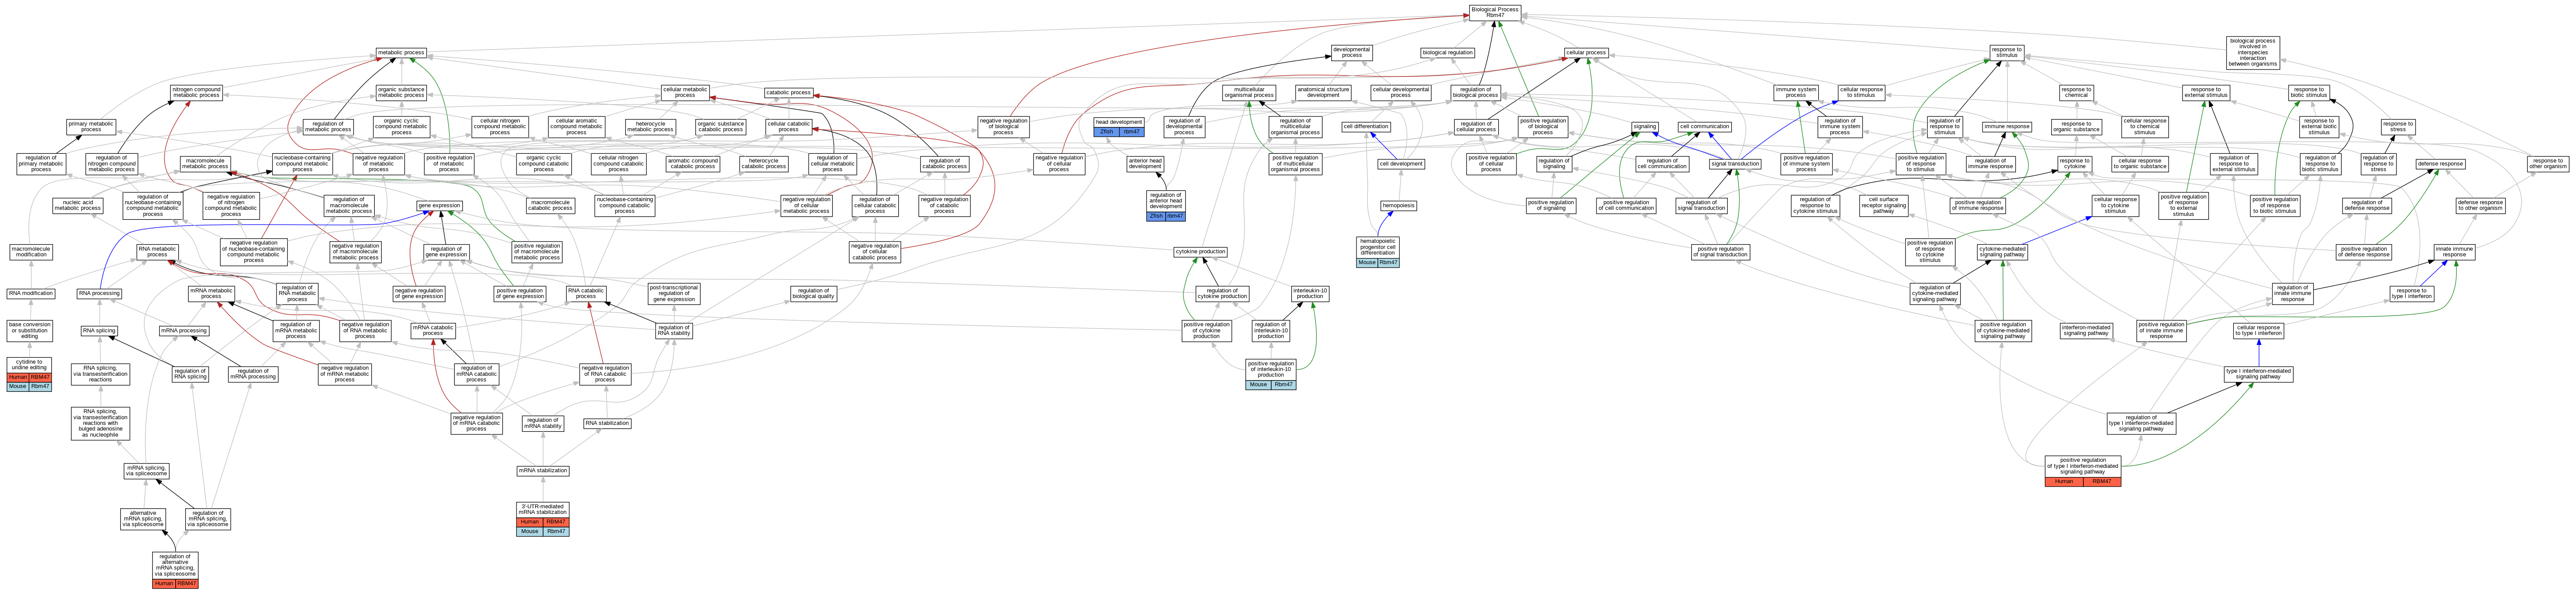This screenshot has width=2576, height=593.
Task: Click Human RBM47 label under cytidine to uridine editing
Action: 29,377
